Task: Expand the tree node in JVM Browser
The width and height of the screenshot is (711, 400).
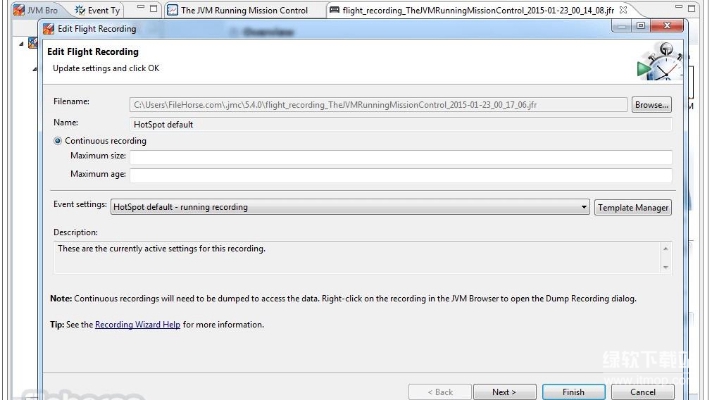Action: tap(22, 45)
